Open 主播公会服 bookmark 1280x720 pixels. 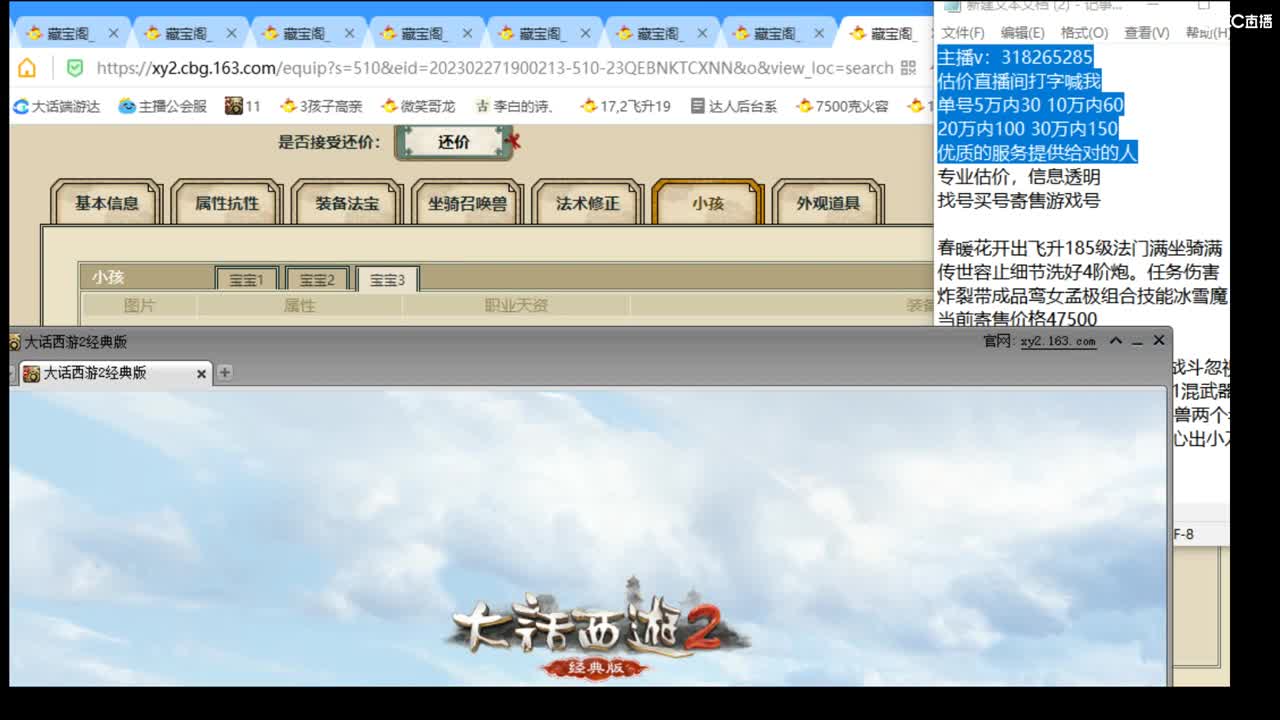coord(163,106)
